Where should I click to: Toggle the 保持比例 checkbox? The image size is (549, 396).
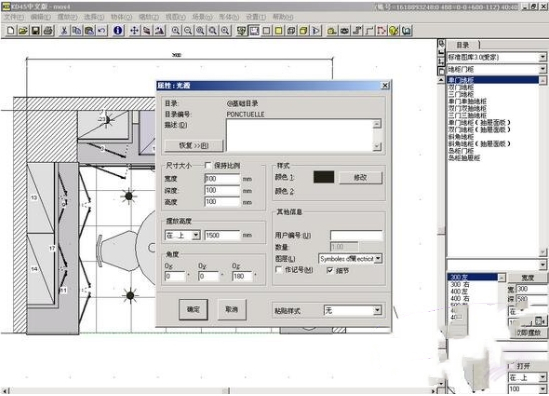208,165
